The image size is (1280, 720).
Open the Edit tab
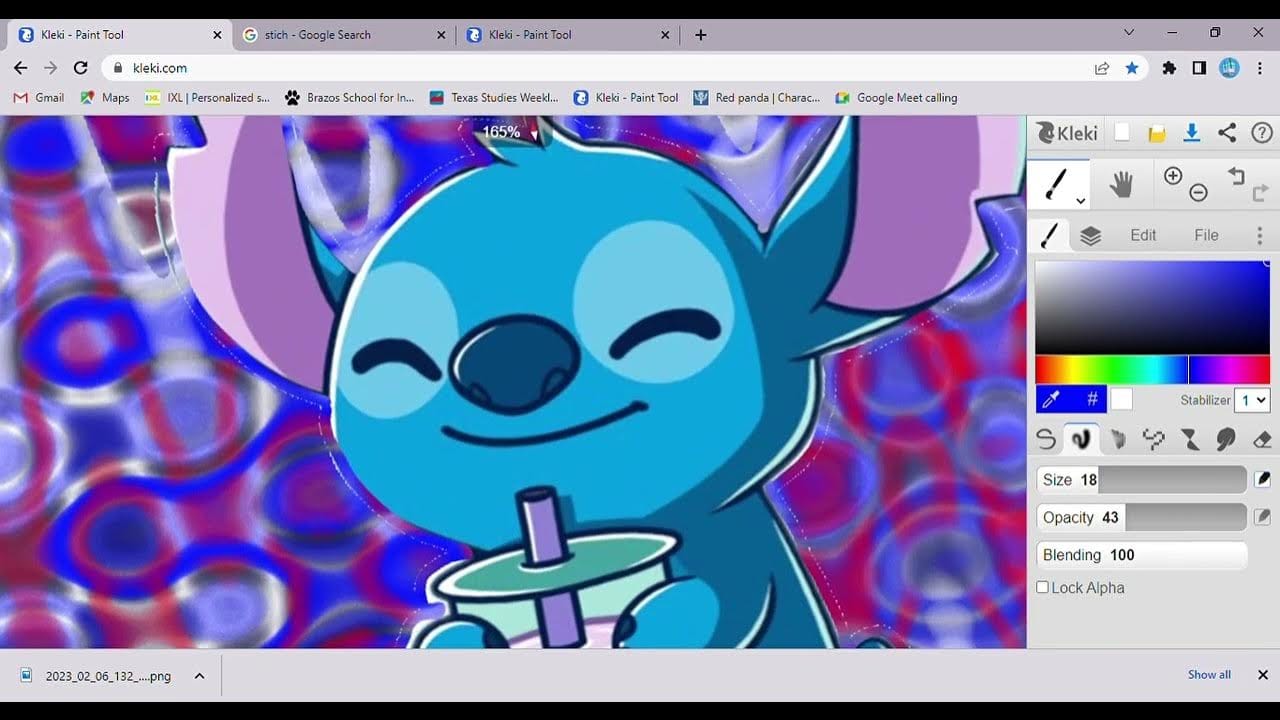[1143, 235]
